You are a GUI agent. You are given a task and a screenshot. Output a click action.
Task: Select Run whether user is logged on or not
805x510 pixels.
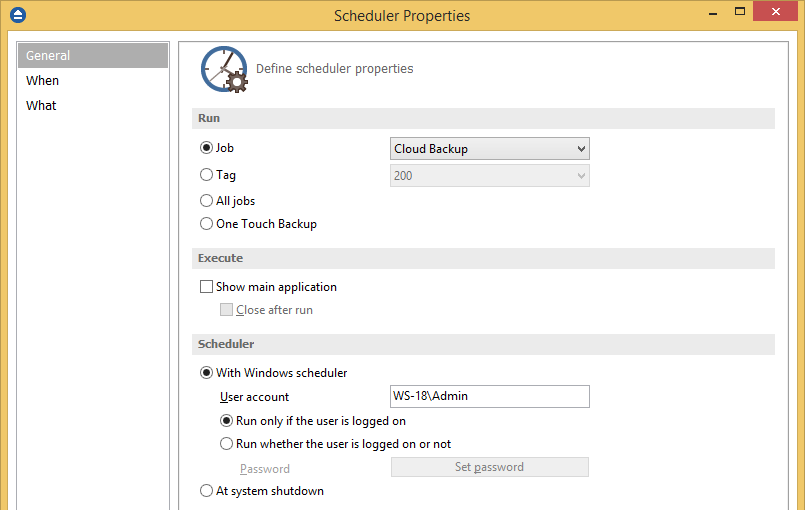point(227,444)
